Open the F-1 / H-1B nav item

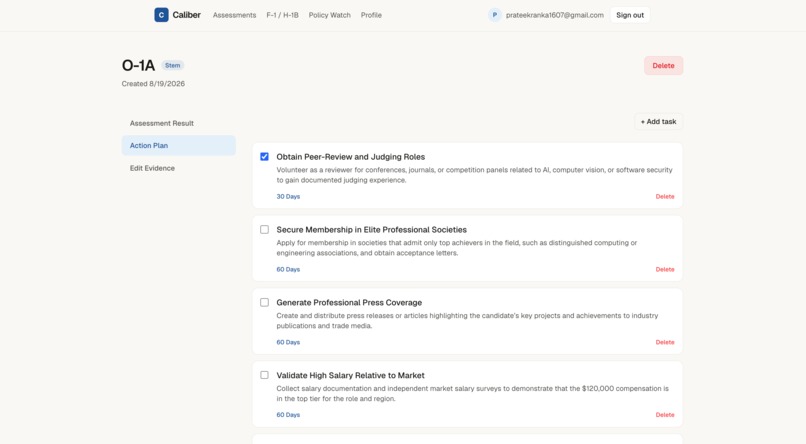(x=282, y=15)
